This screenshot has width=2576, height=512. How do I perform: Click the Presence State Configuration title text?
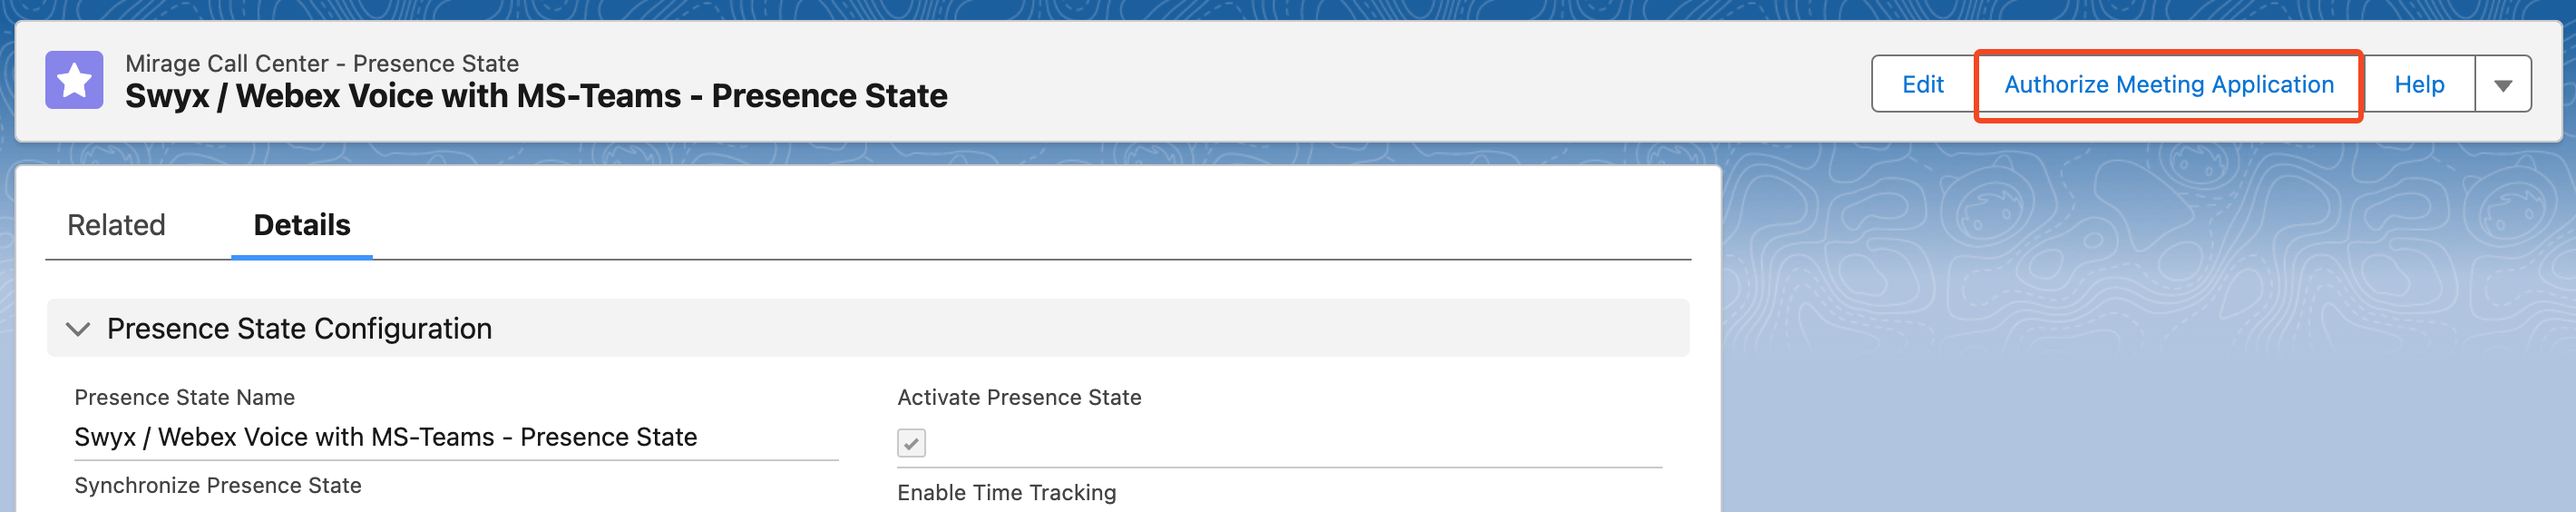pos(299,328)
